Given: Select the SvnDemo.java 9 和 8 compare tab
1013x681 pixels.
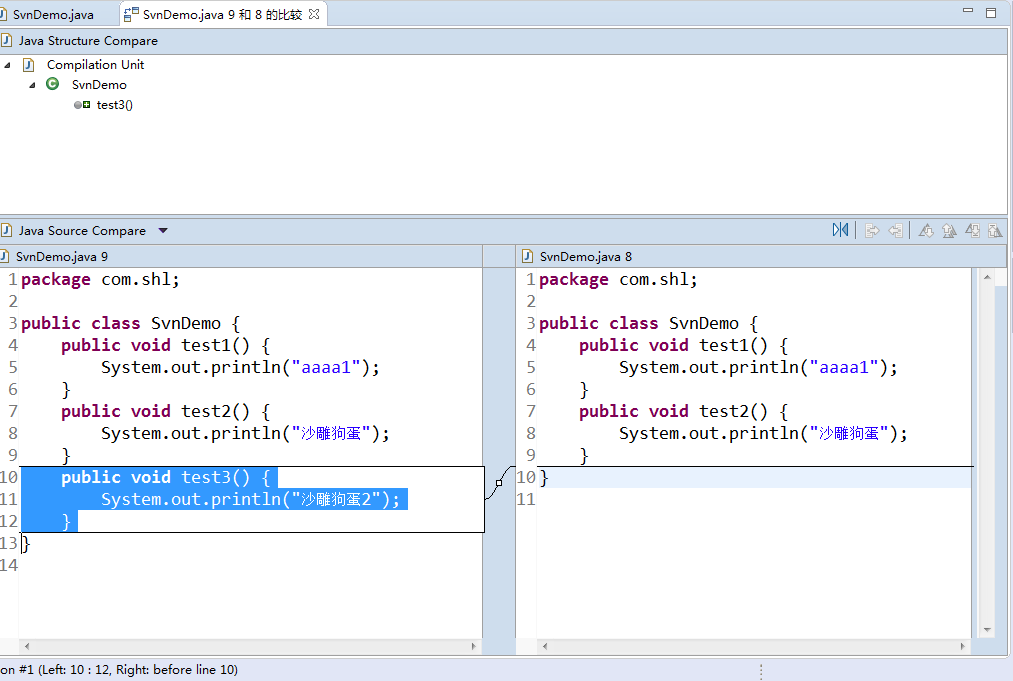Looking at the screenshot, I should [x=222, y=14].
